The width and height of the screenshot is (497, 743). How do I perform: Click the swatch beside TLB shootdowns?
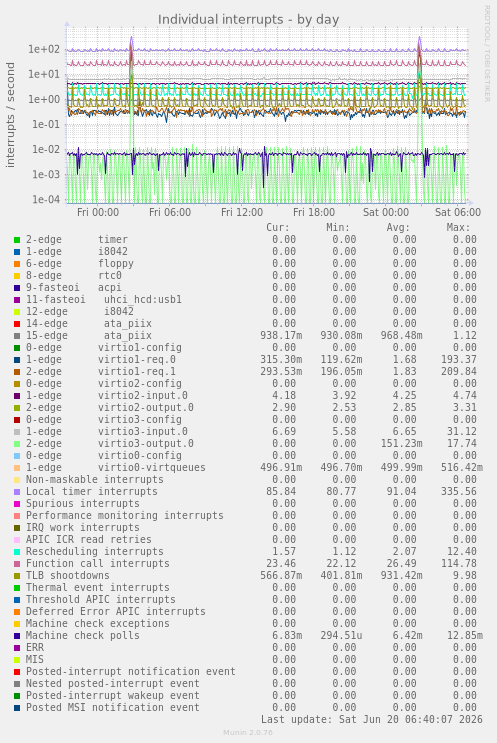click(x=17, y=576)
